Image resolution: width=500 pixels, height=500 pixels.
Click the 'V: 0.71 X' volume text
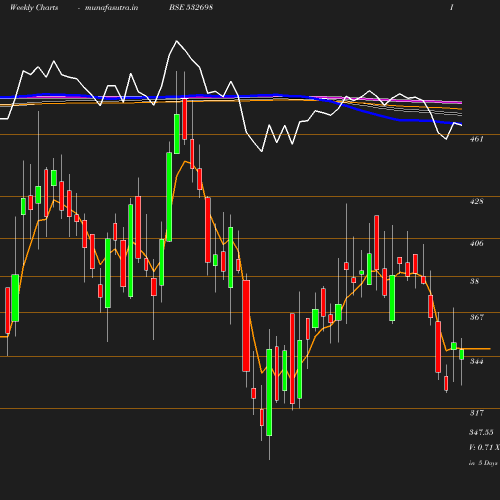484,447
